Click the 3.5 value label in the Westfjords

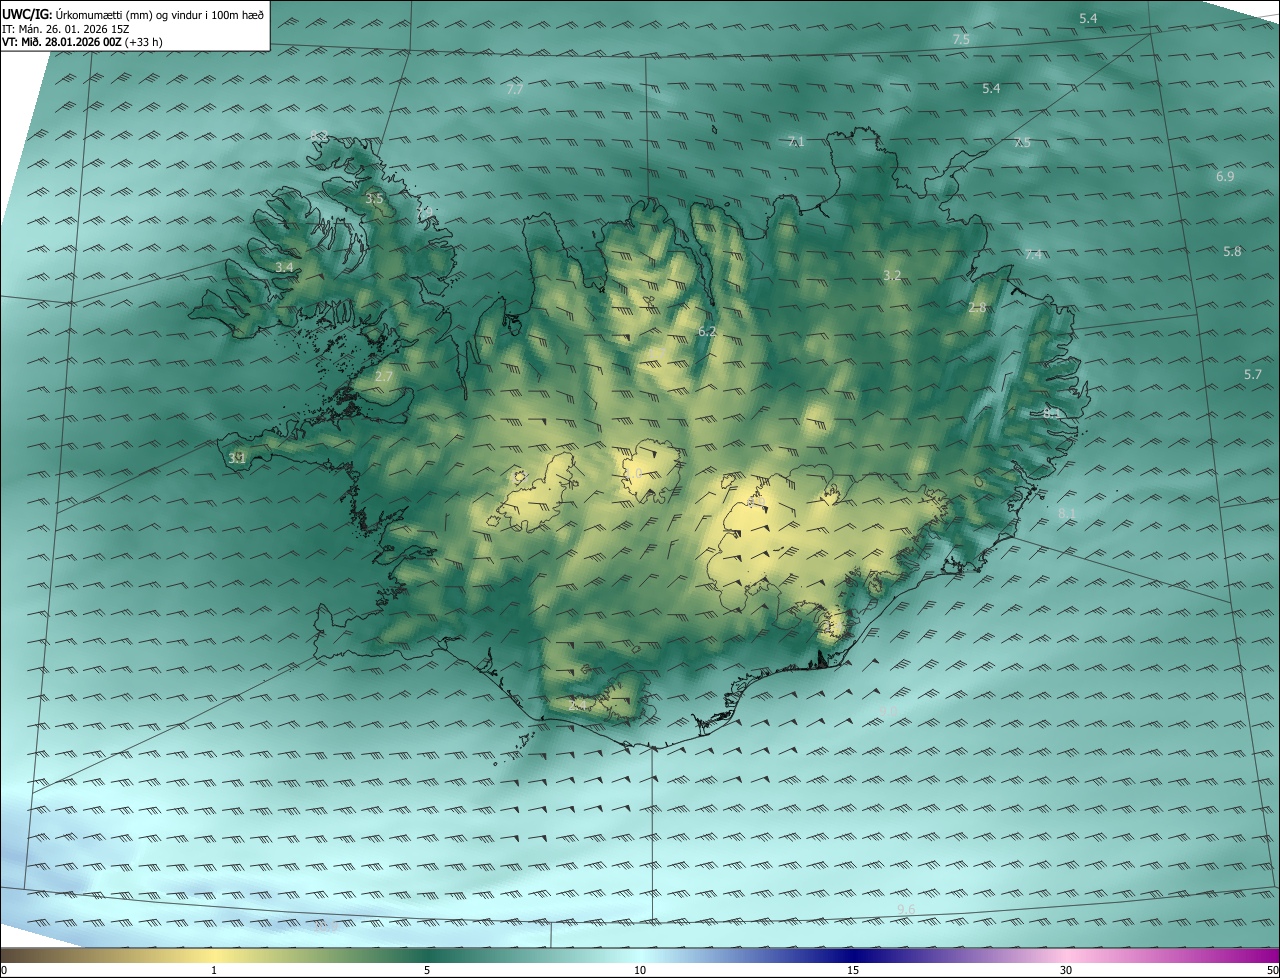pyautogui.click(x=374, y=200)
